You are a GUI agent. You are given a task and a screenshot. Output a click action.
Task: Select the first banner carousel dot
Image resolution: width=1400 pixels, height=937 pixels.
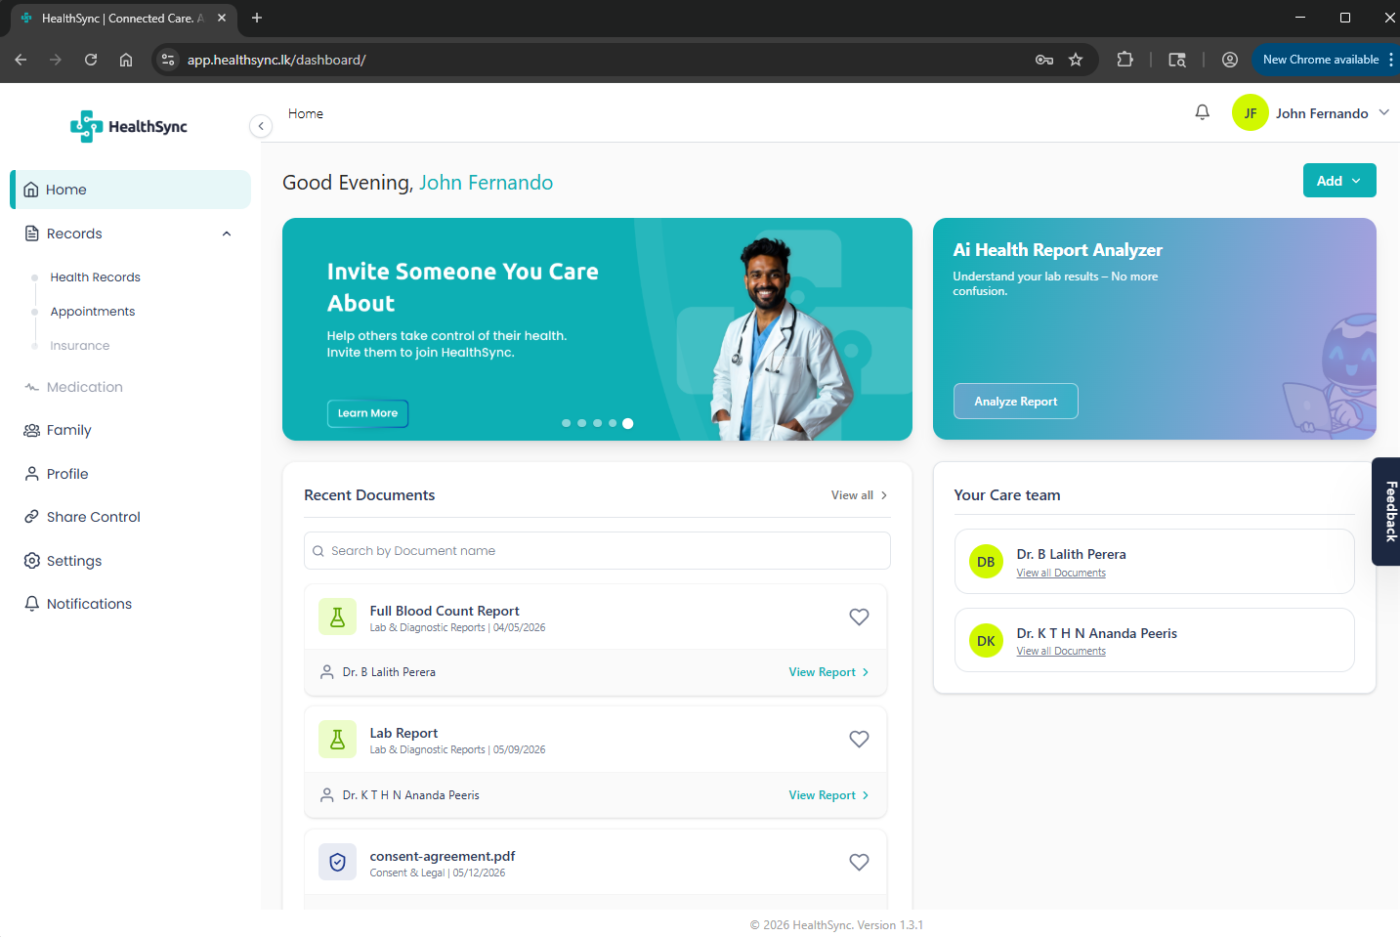coord(566,423)
